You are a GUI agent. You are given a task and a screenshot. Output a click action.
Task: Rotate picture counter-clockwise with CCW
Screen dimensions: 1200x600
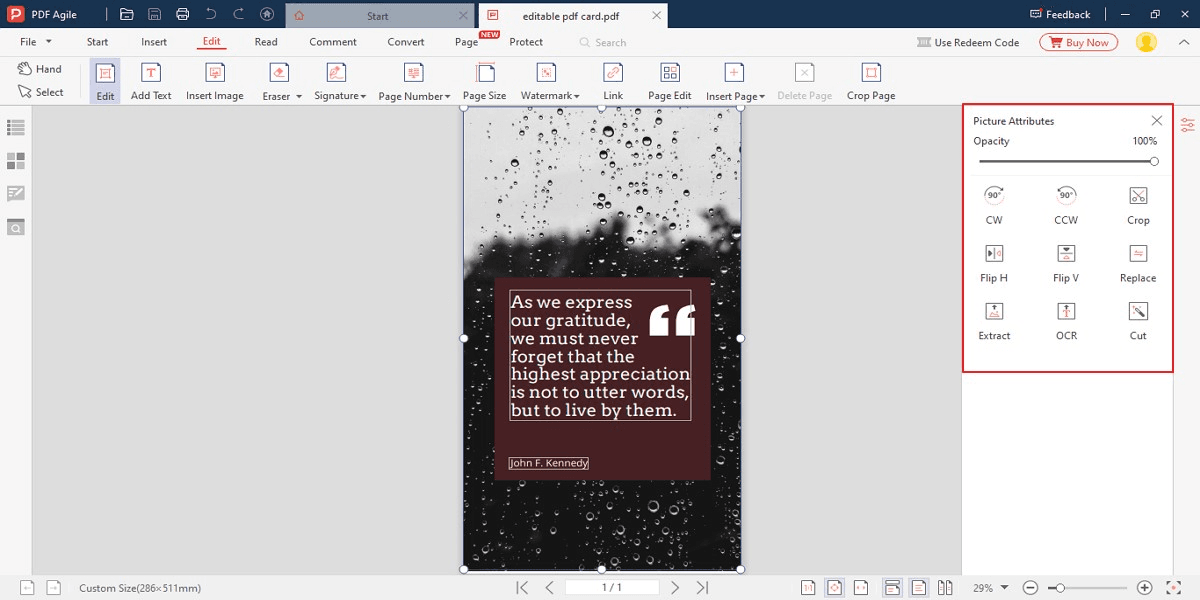1066,206
